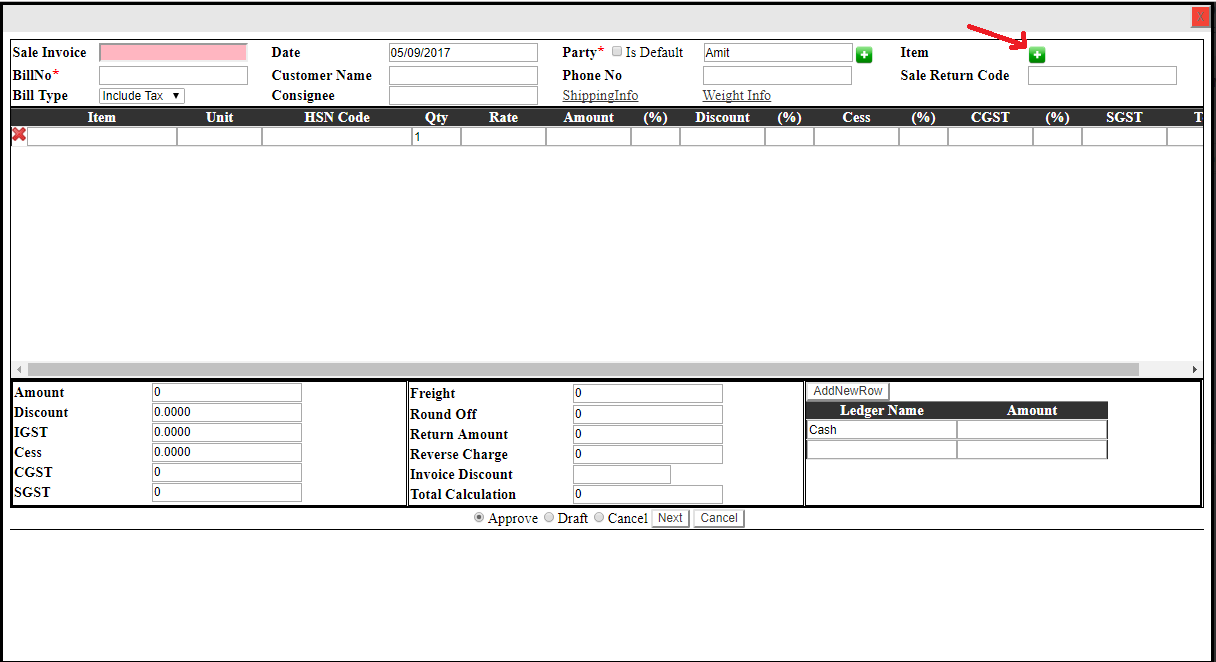The image size is (1216, 662).
Task: Click the green plus icon beside Party
Action: pos(864,55)
